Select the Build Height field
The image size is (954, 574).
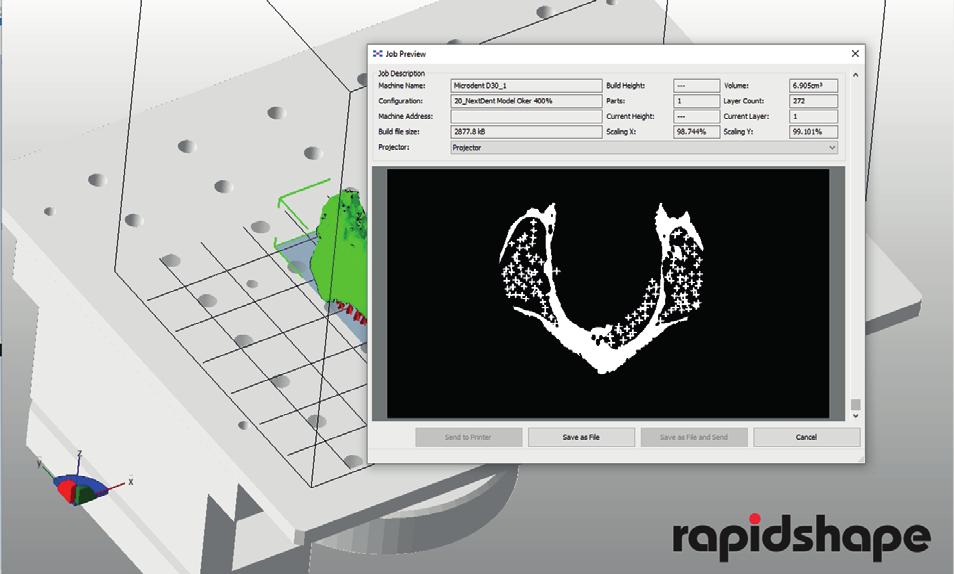(696, 86)
